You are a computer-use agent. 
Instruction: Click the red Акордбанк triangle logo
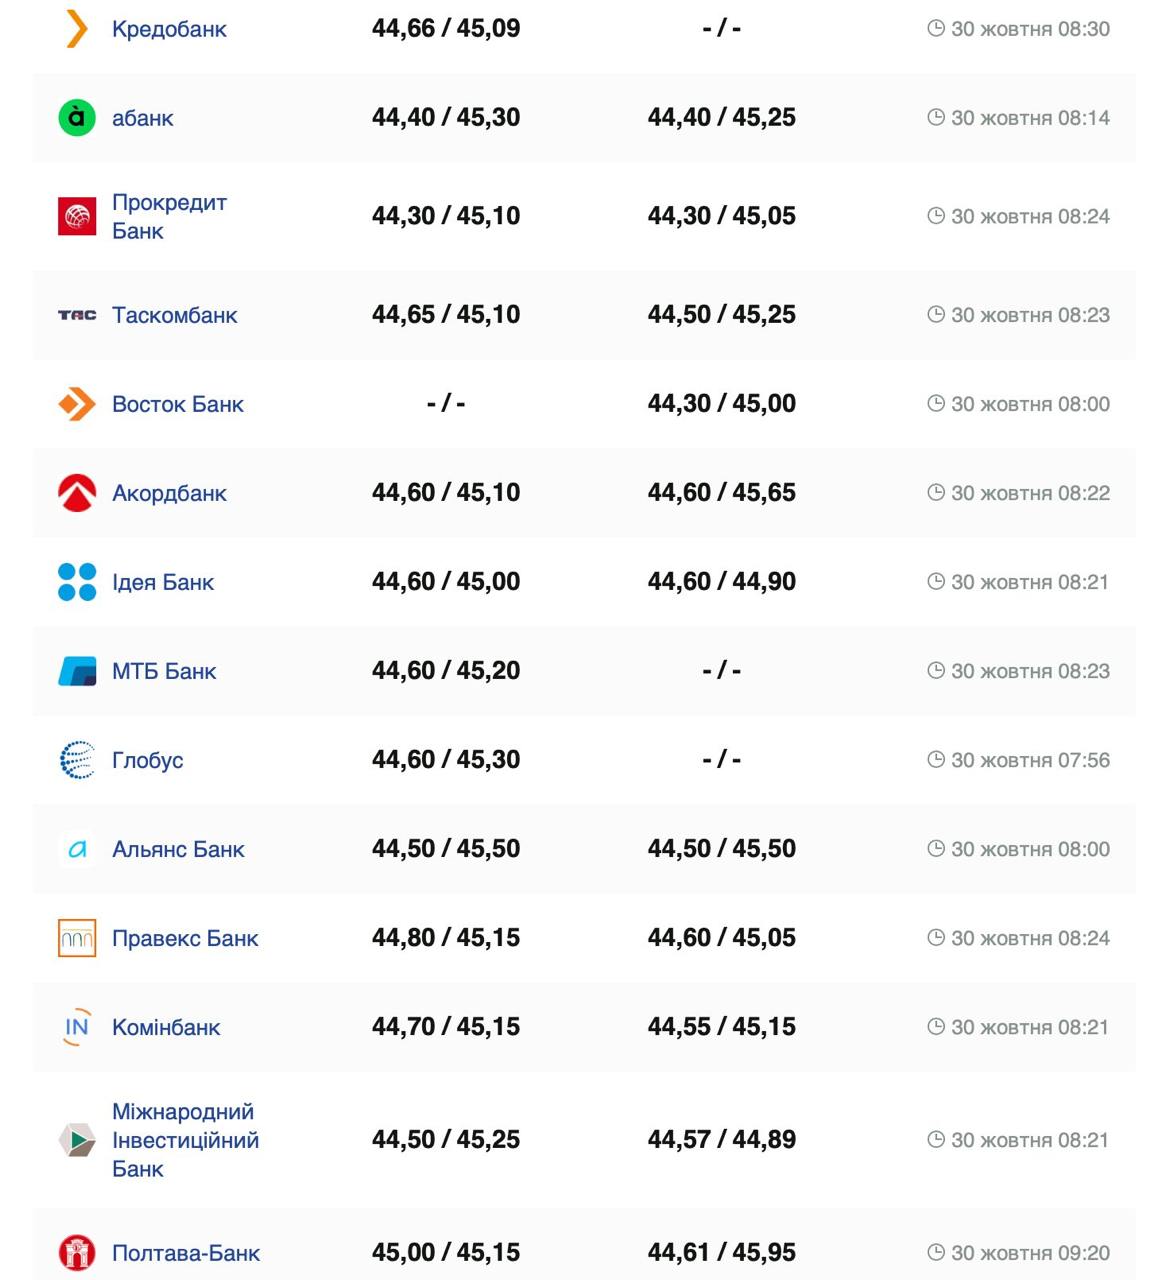point(77,493)
